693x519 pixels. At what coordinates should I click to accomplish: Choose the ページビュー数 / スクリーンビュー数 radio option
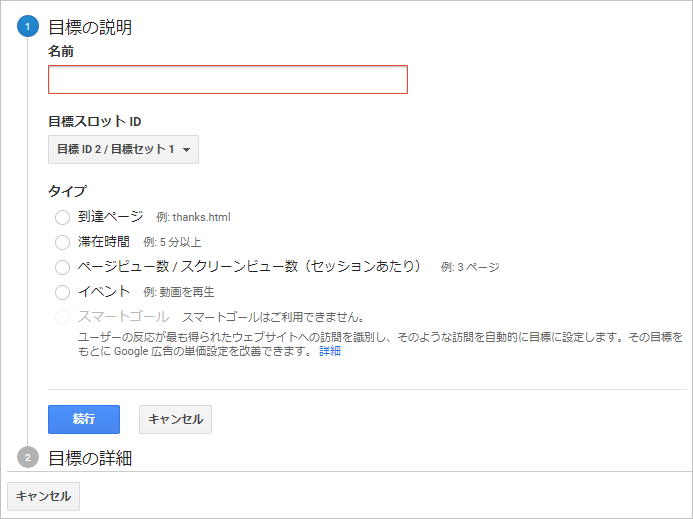coord(62,267)
